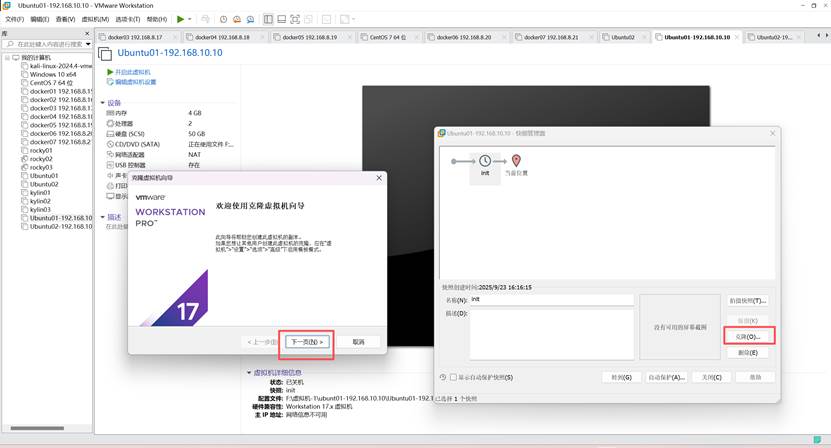The width and height of the screenshot is (831, 448).
Task: Click 拍摄快照(T) in snapshot manager
Action: (748, 301)
